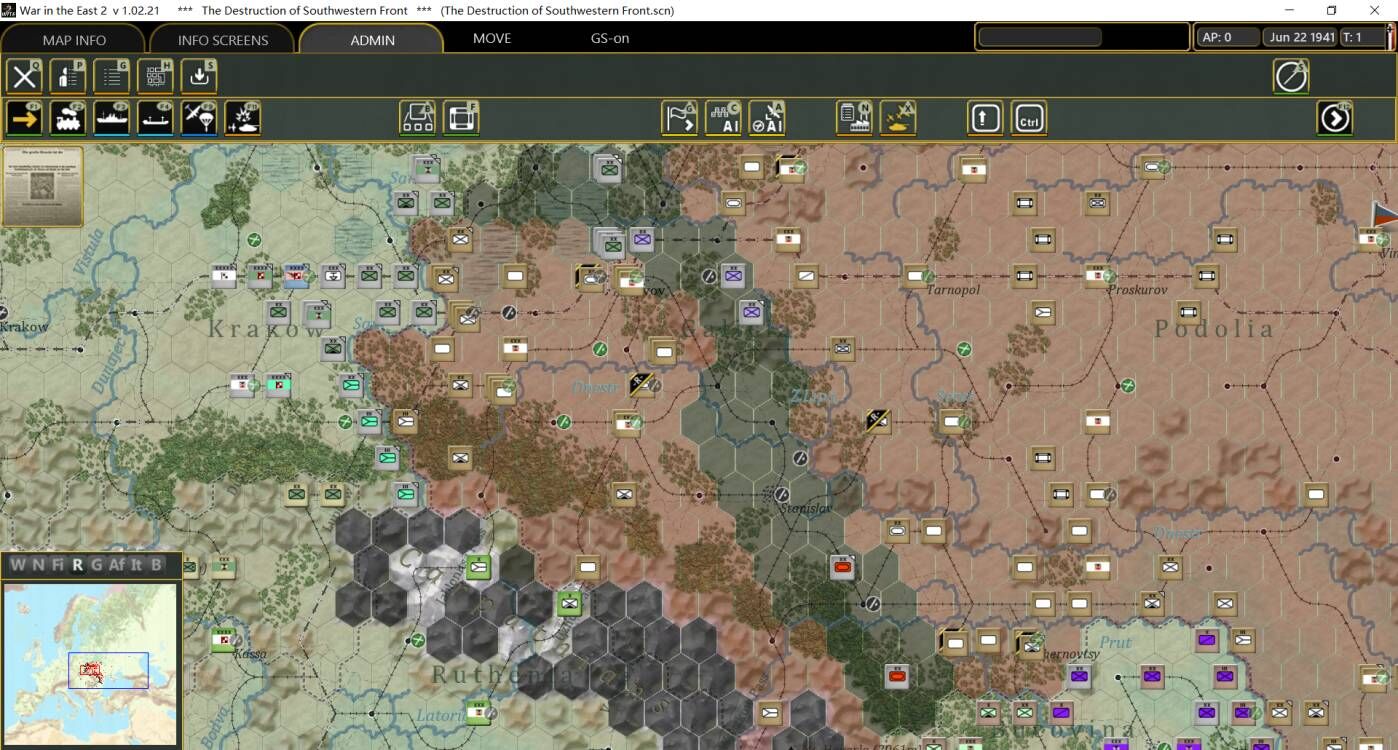The image size is (1398, 750).
Task: Switch to the ADMIN tab
Action: 372,40
